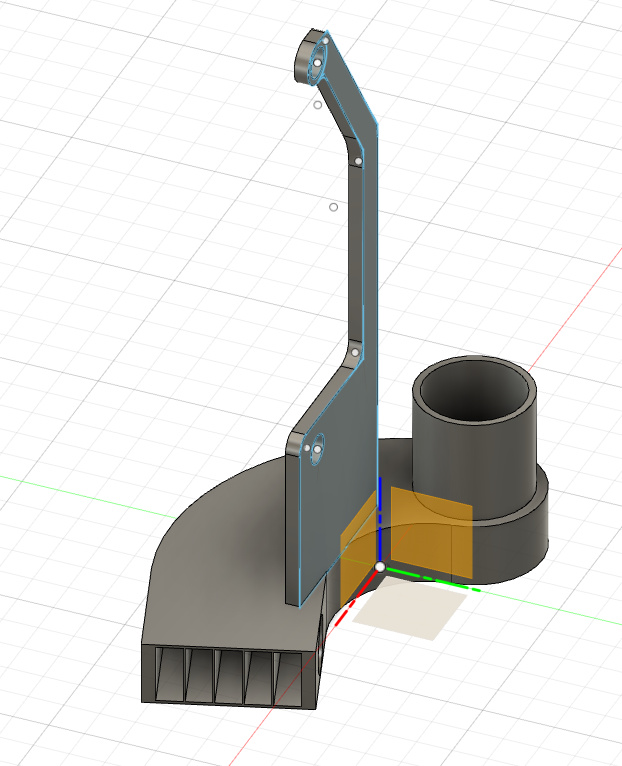Screen dimensions: 622x766
Task: Pick the hollow sketch point just below the top boss
Action: coord(318,105)
